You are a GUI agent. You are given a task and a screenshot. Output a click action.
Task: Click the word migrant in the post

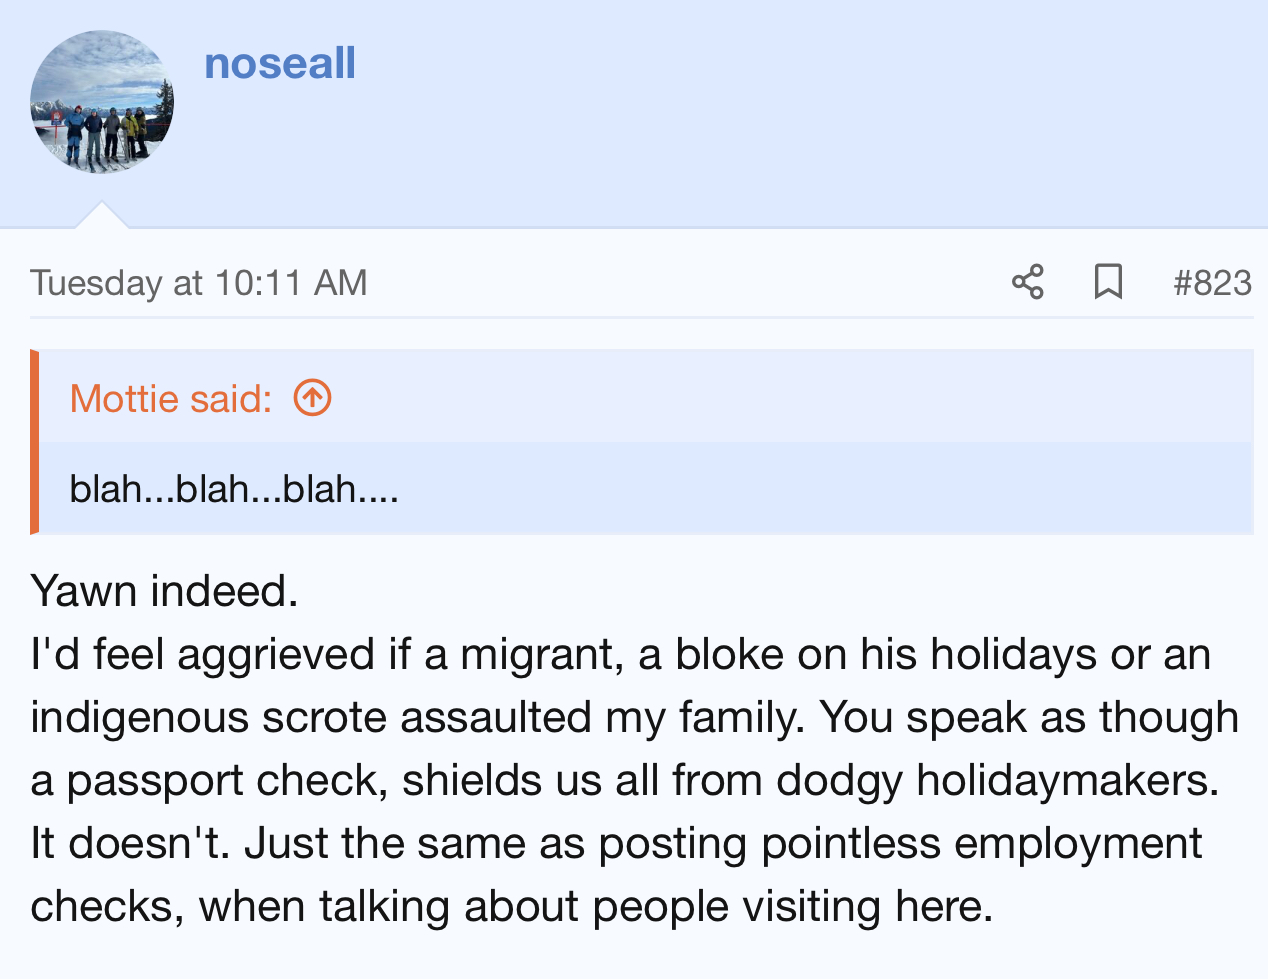(x=543, y=655)
